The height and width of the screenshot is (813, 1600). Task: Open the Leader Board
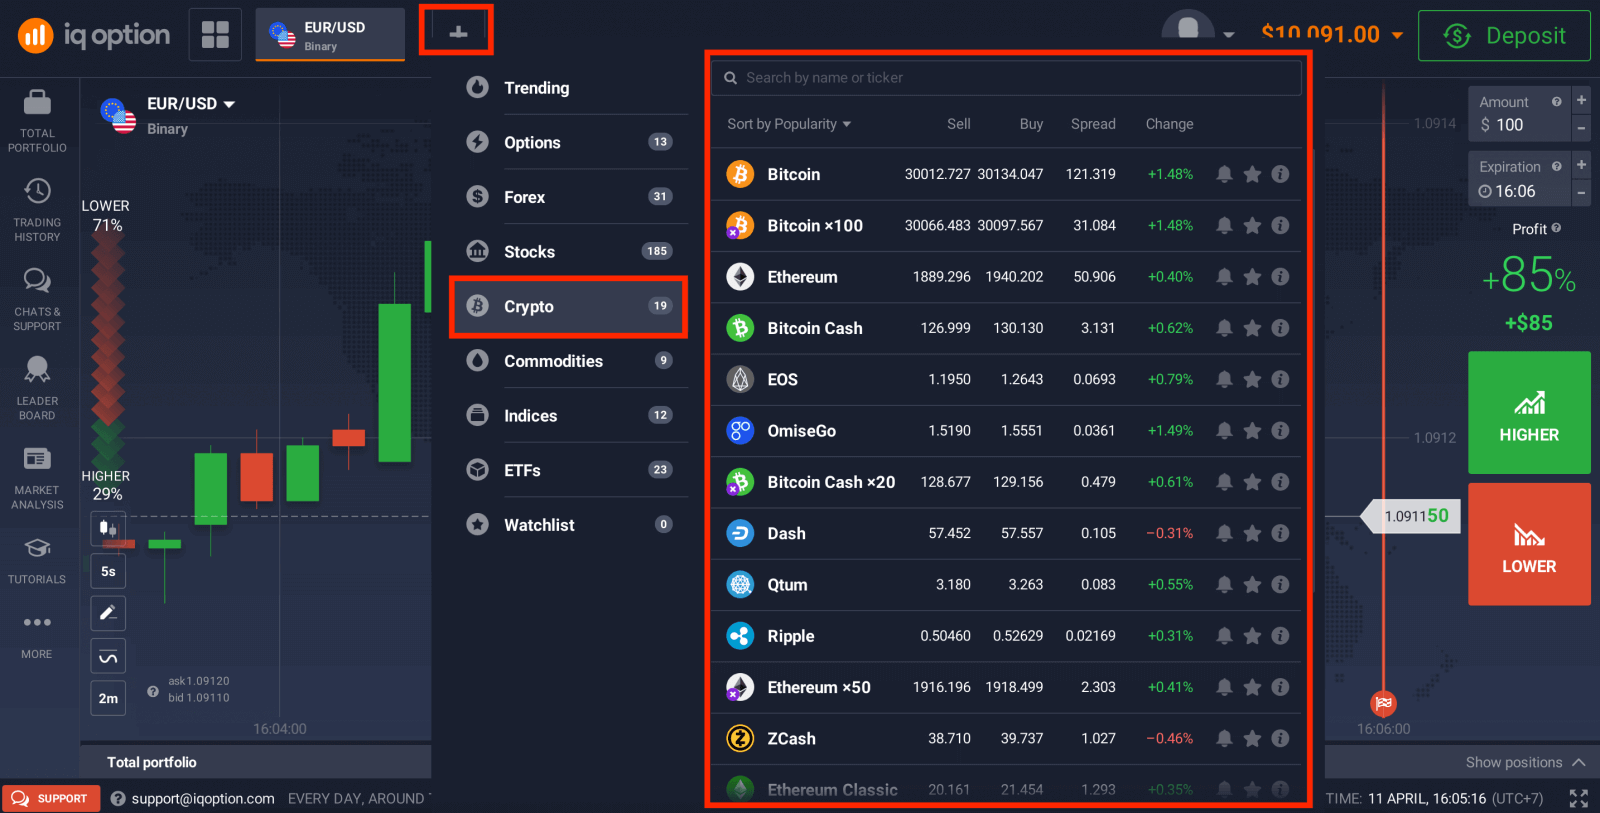click(37, 388)
